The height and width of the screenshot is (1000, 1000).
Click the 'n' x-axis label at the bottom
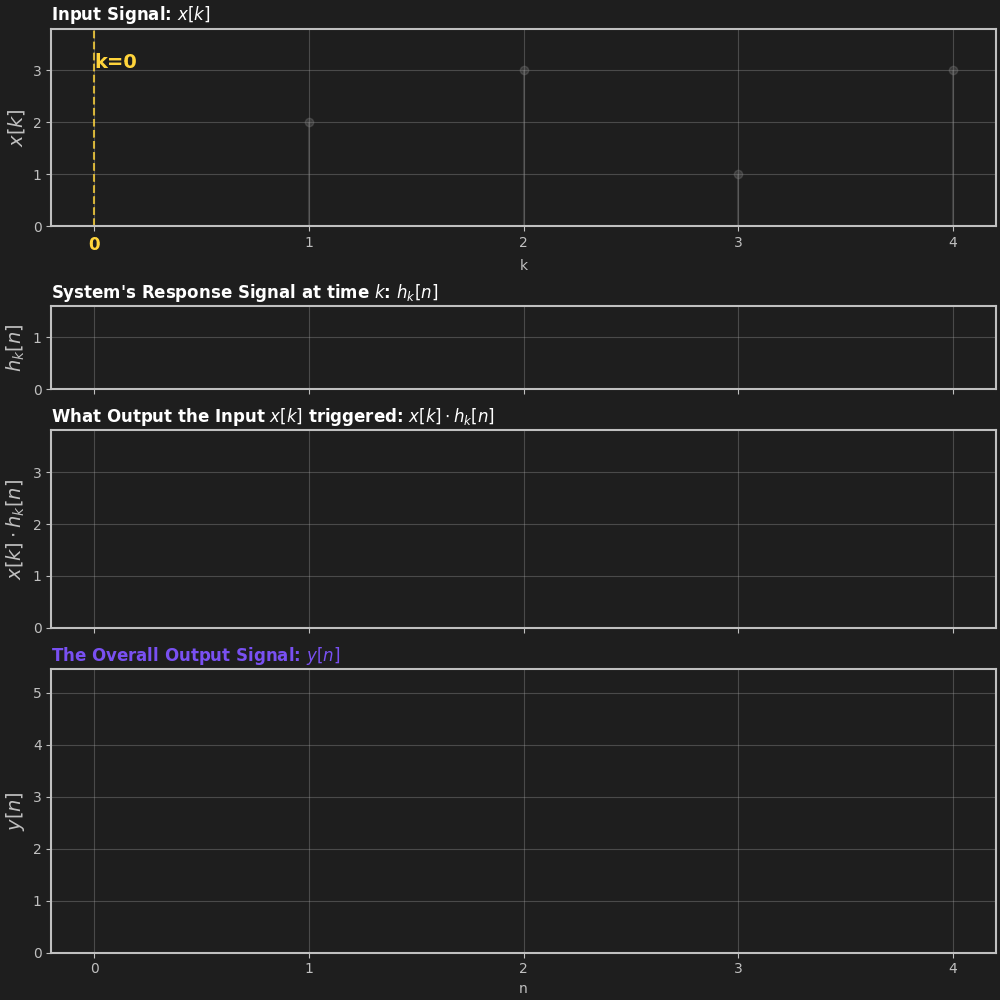point(523,988)
